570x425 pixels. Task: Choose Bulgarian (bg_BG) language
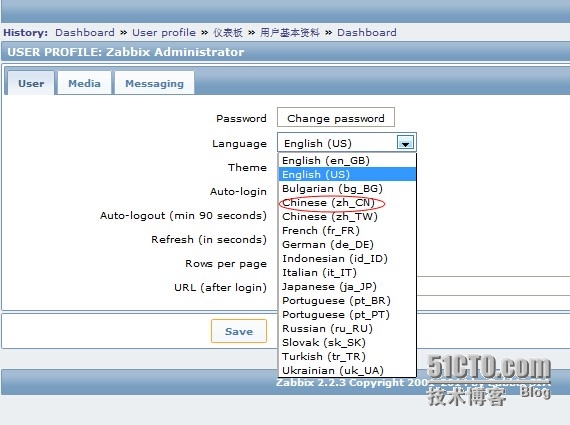[347, 188]
